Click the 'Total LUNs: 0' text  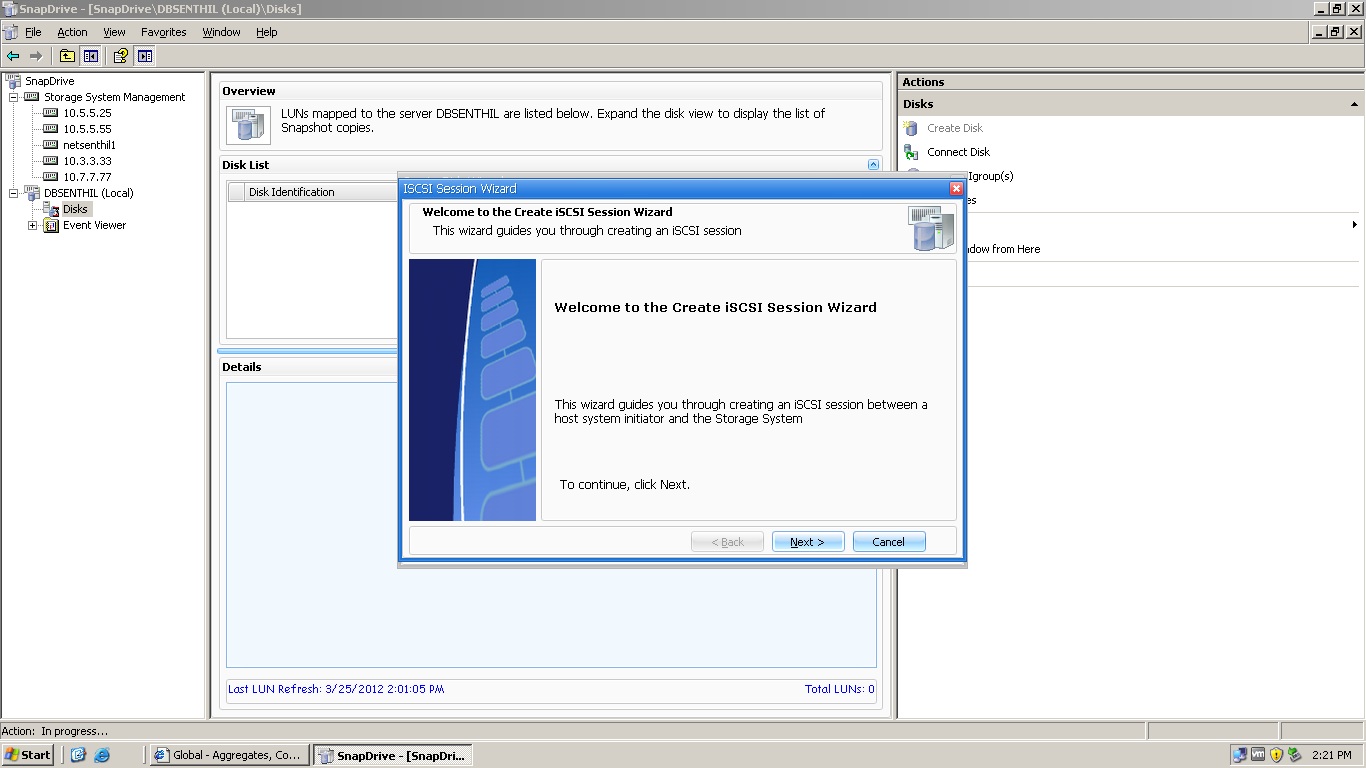coord(840,689)
